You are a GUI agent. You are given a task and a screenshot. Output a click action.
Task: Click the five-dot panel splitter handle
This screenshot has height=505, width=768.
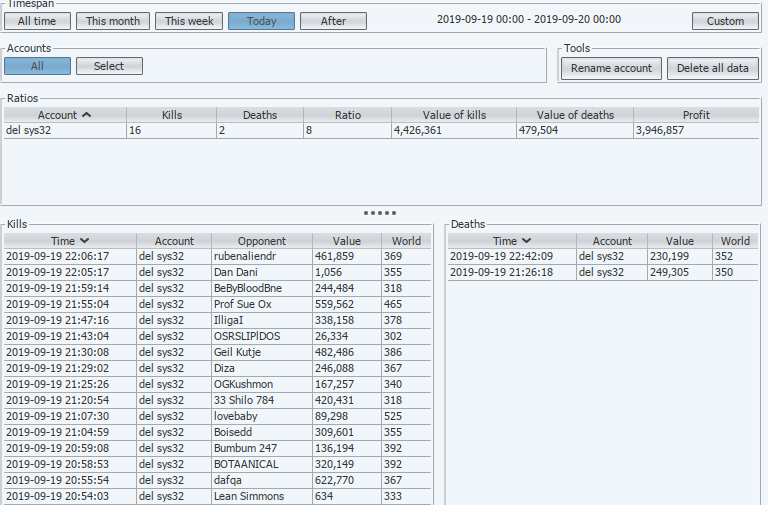[x=380, y=213]
